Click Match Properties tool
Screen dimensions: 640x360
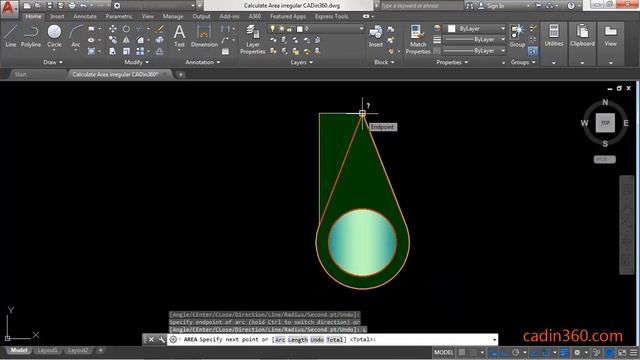[x=418, y=40]
